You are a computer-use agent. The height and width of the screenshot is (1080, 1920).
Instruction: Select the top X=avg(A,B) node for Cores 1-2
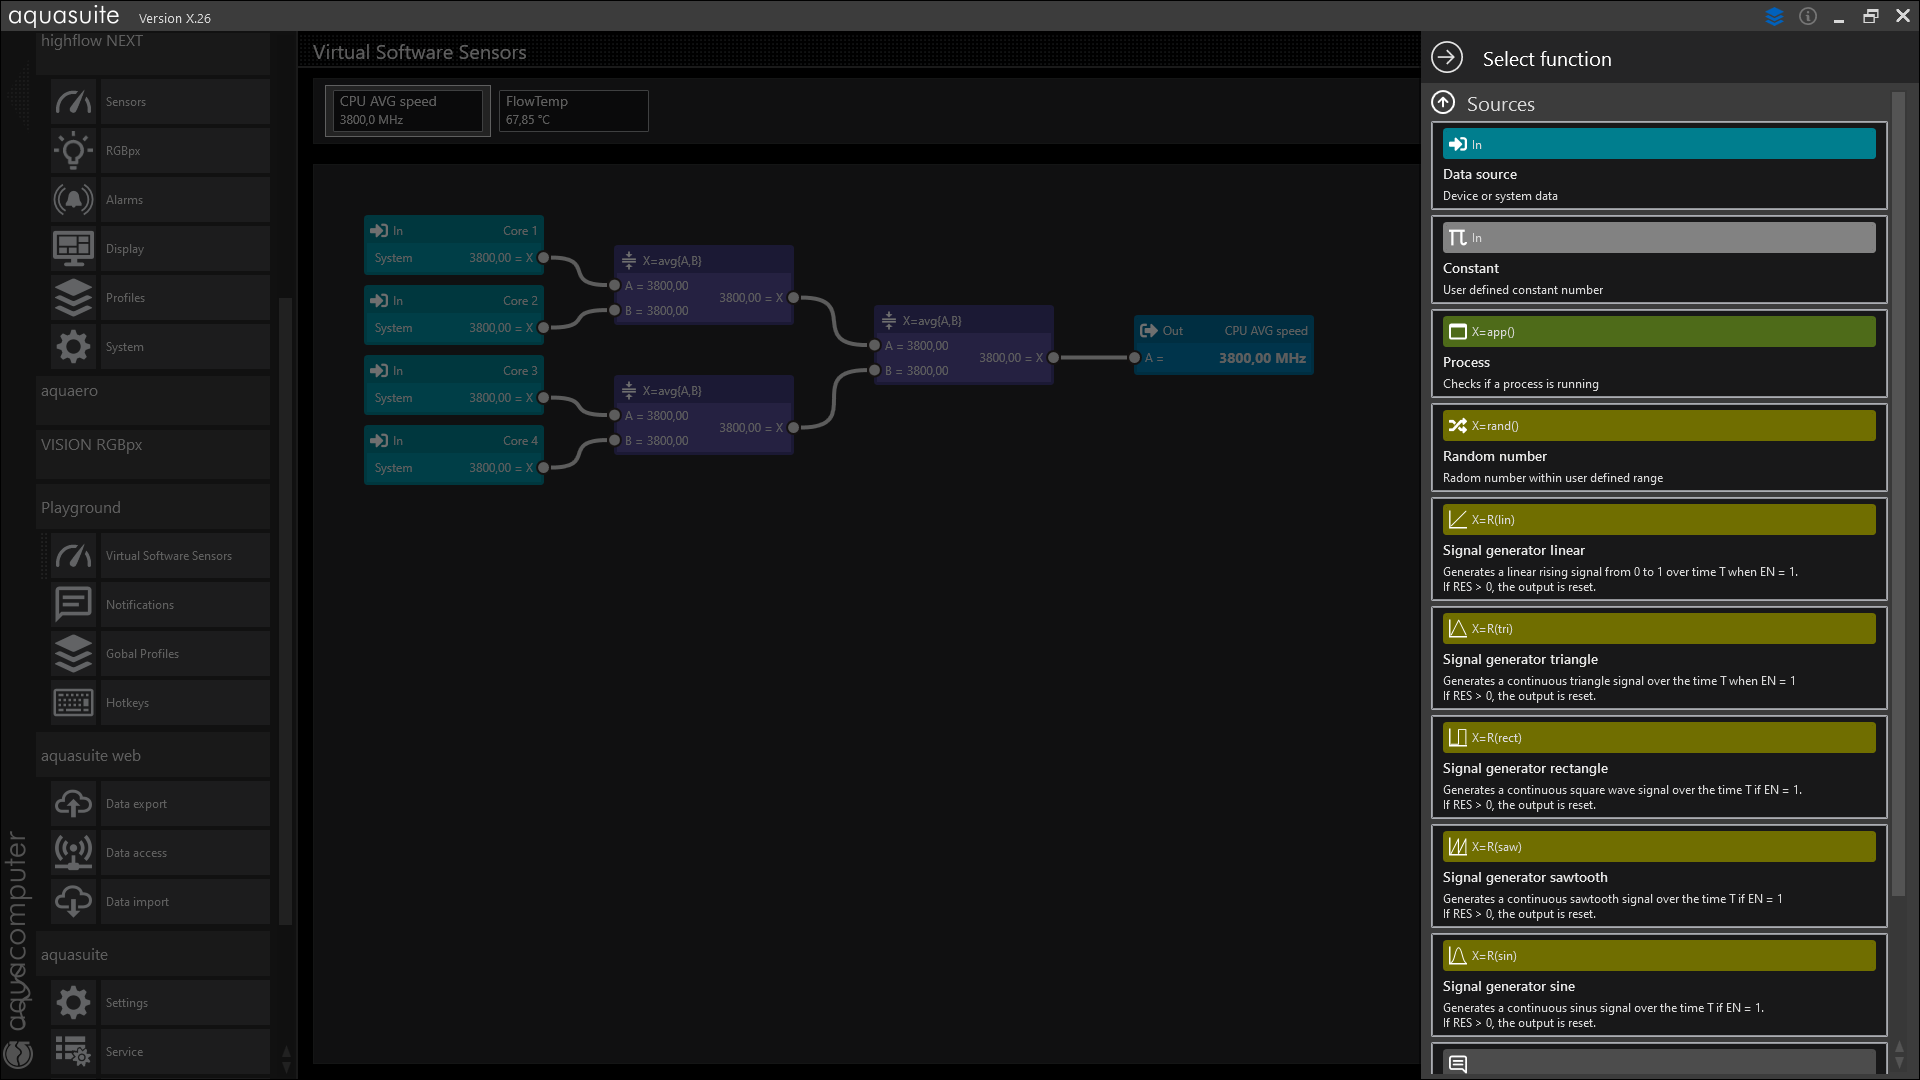[x=704, y=285]
